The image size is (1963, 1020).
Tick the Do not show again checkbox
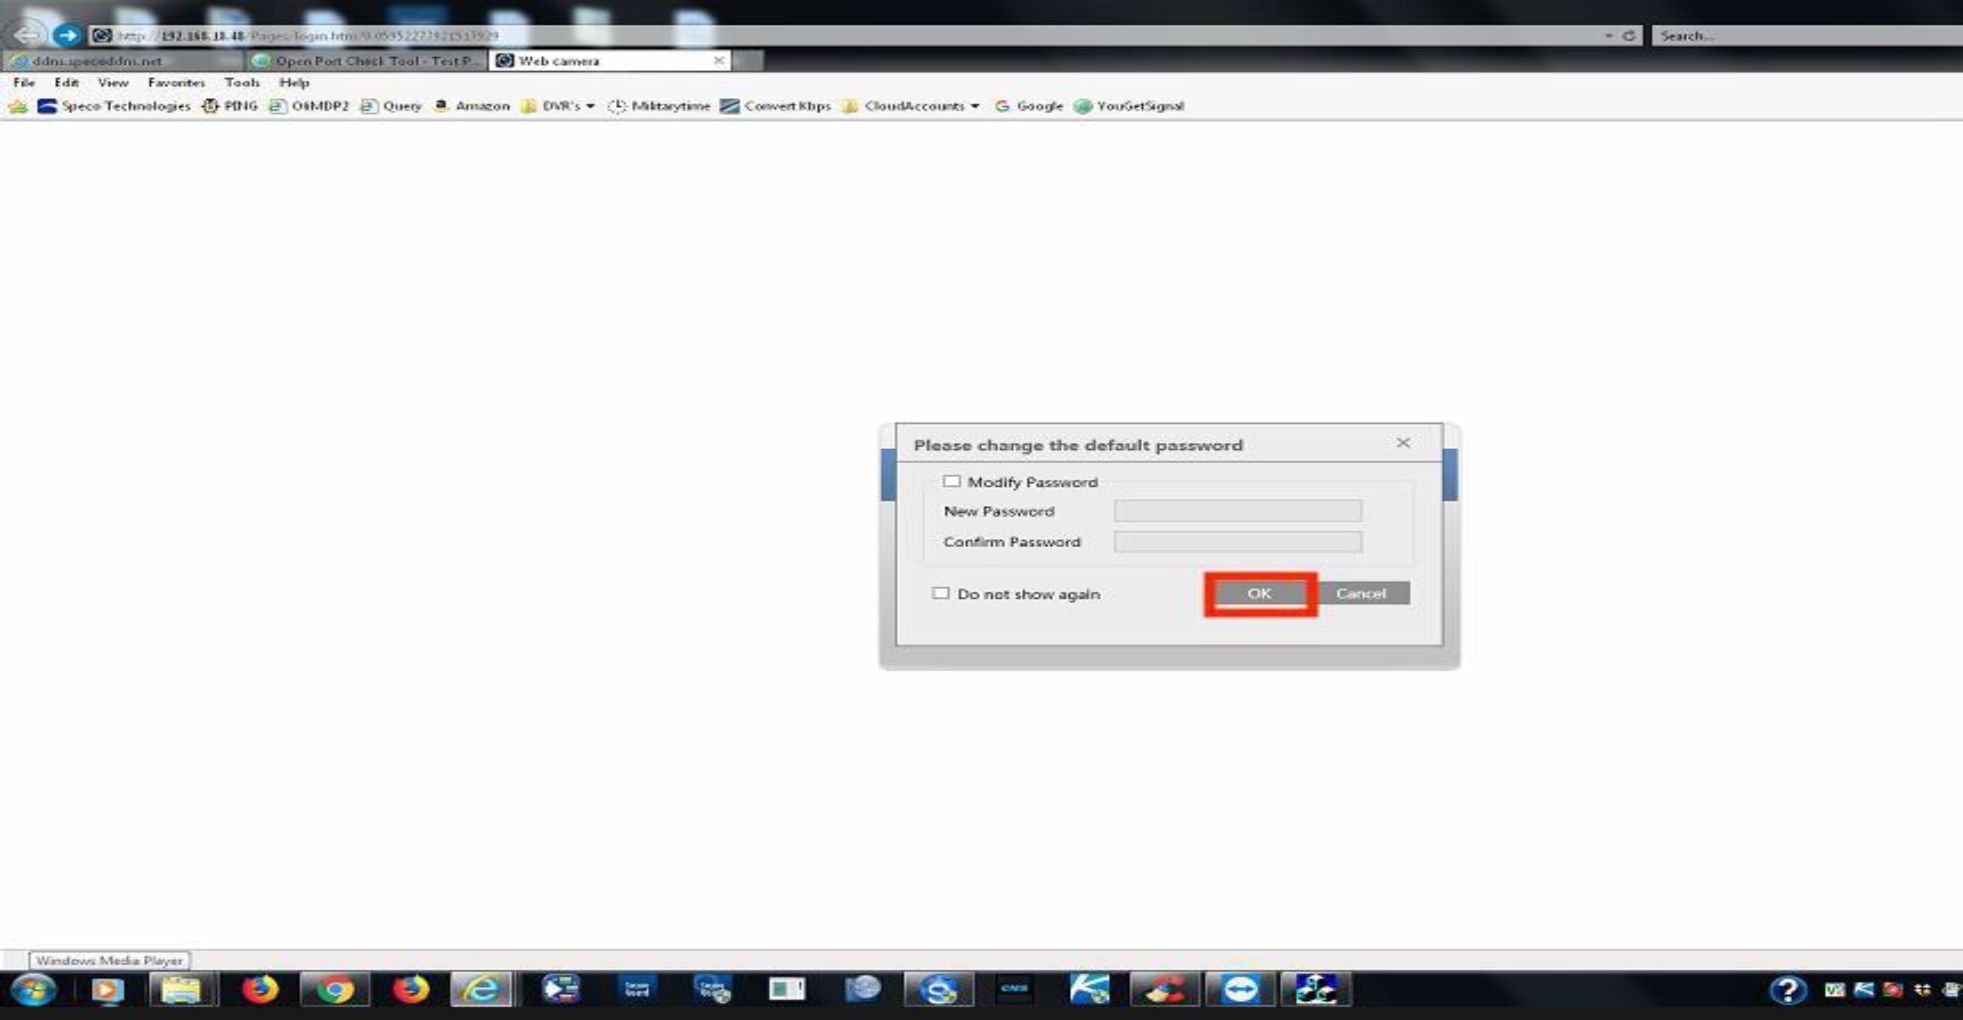point(941,594)
